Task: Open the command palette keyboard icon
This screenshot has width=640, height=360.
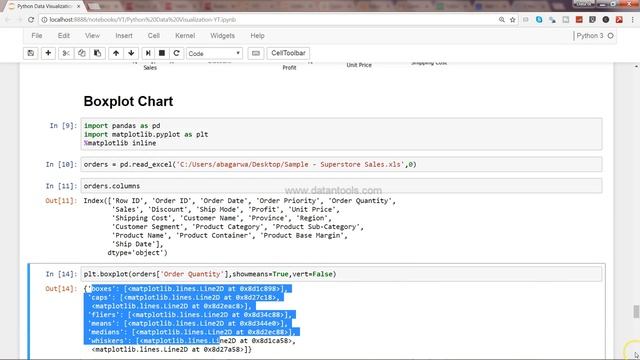Action: (256, 53)
